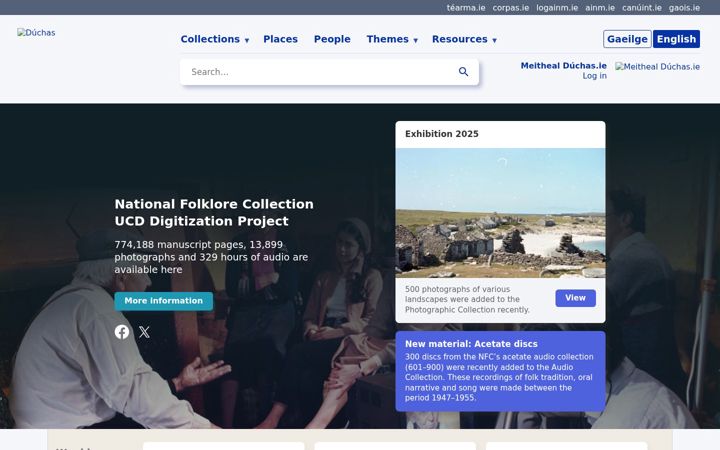Click the '500 photographs of various landscapes' text
Viewport: 720px width, 450px height.
click(467, 299)
